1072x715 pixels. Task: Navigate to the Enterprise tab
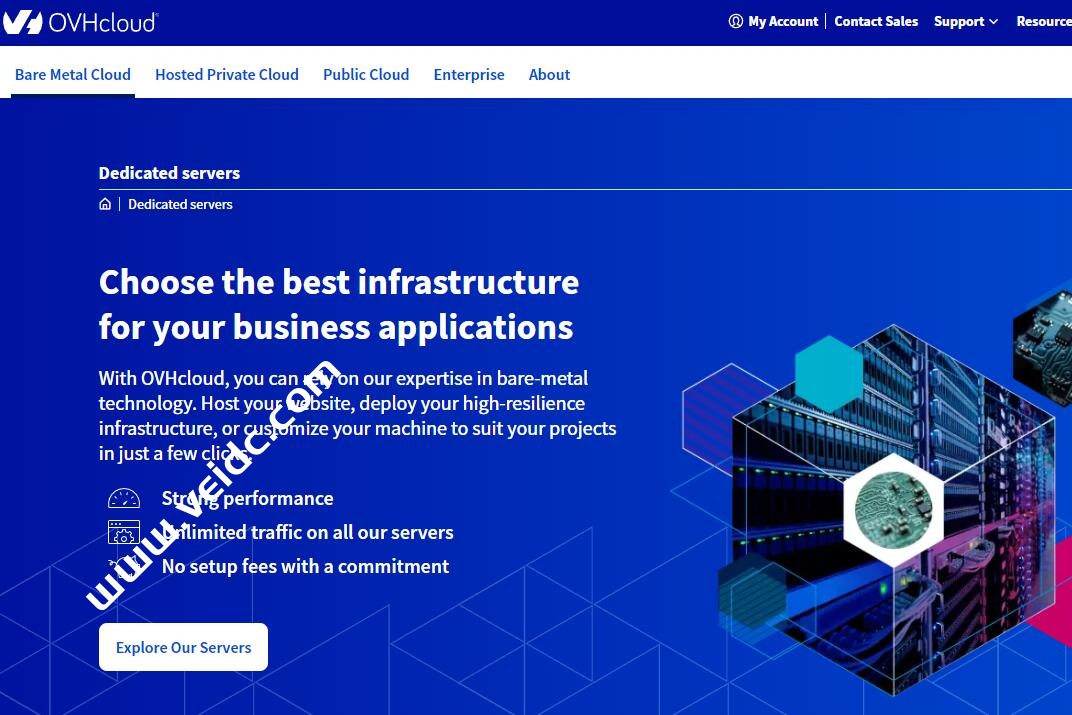pos(469,74)
